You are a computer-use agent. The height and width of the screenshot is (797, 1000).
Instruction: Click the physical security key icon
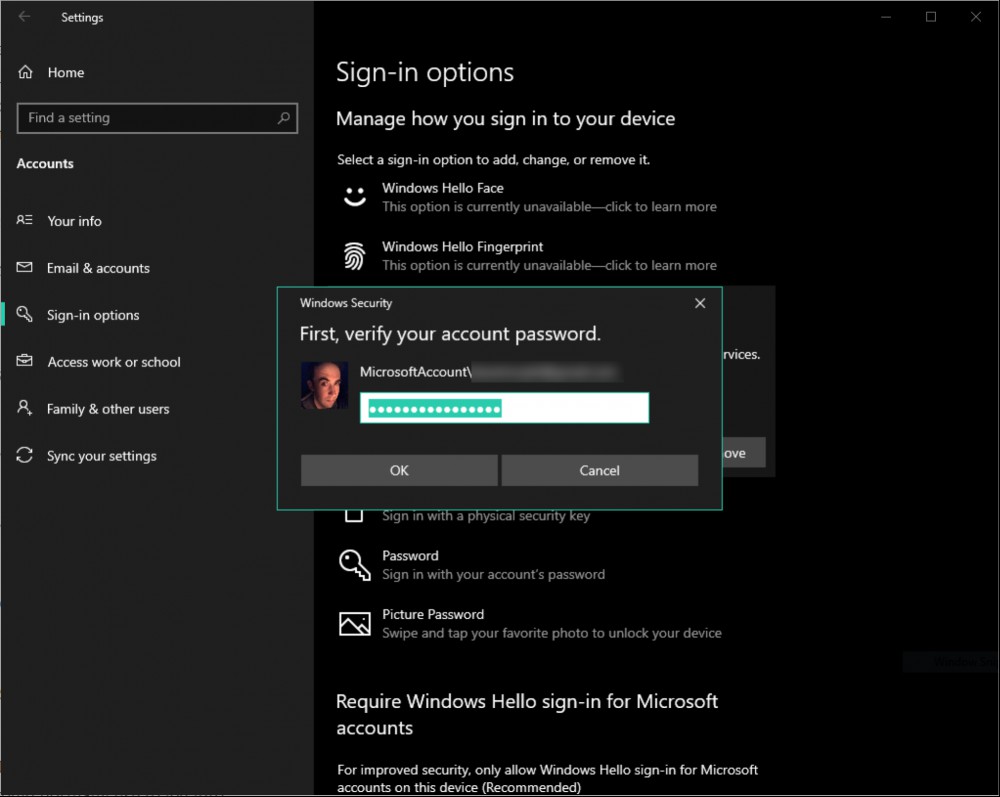[x=354, y=515]
